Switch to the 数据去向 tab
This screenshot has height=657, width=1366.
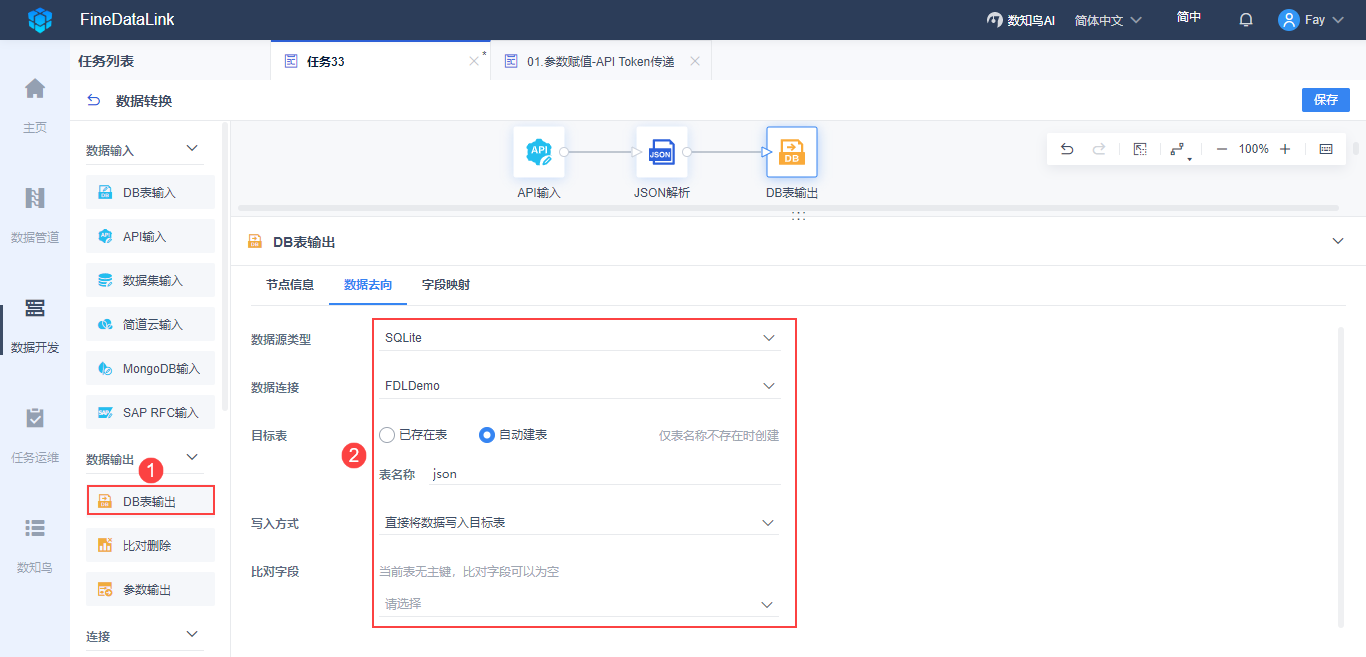click(368, 285)
